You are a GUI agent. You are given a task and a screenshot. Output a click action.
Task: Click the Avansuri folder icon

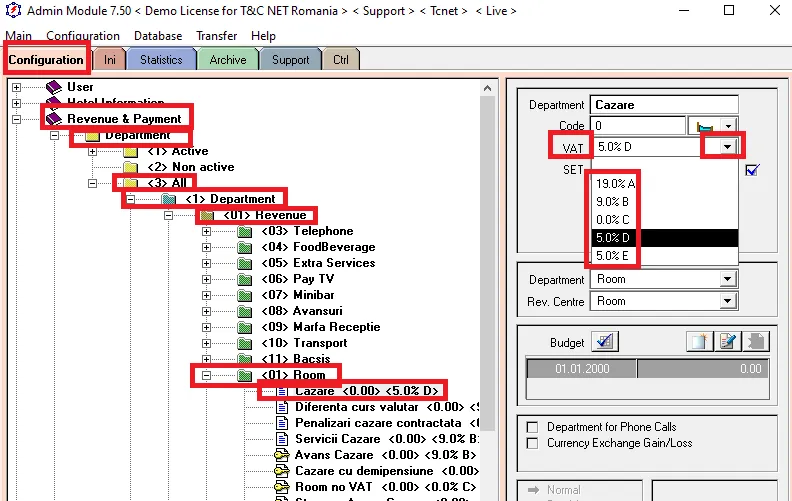pos(245,311)
